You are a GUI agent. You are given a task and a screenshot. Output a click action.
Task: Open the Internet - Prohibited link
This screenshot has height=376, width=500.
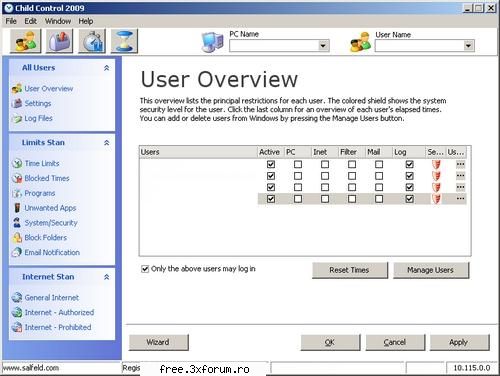pyautogui.click(x=58, y=327)
